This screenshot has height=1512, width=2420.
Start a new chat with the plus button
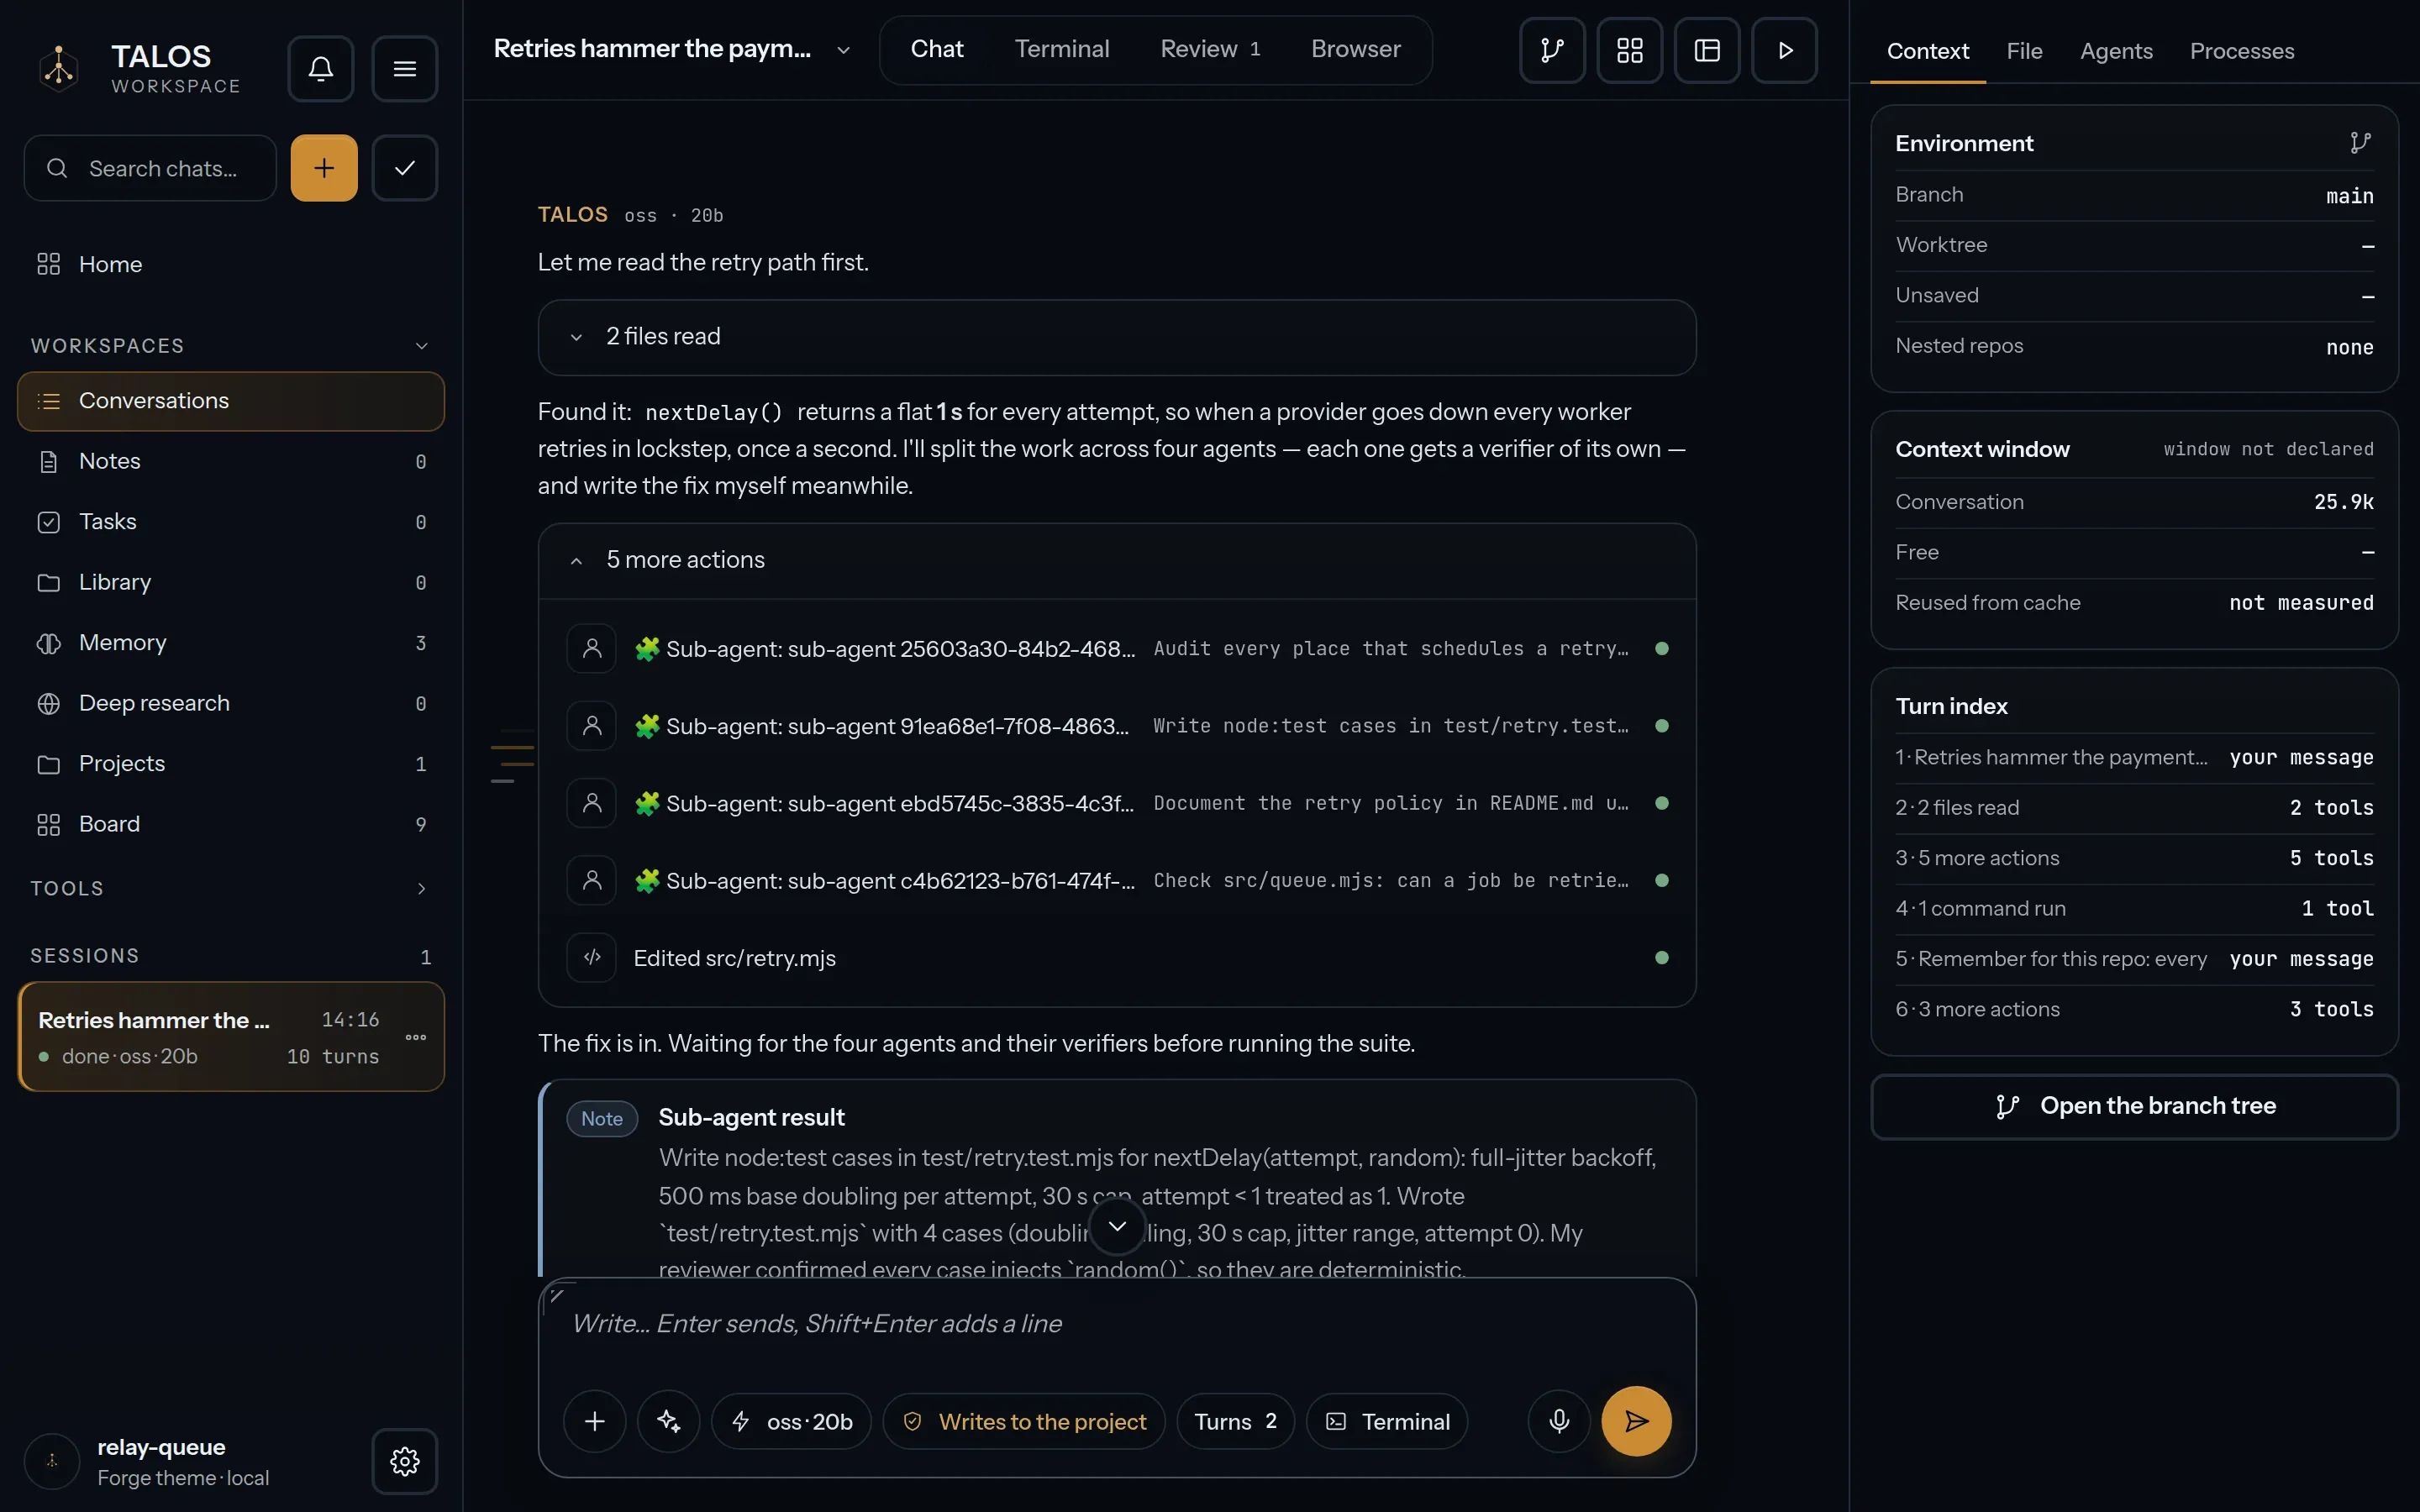(x=324, y=168)
